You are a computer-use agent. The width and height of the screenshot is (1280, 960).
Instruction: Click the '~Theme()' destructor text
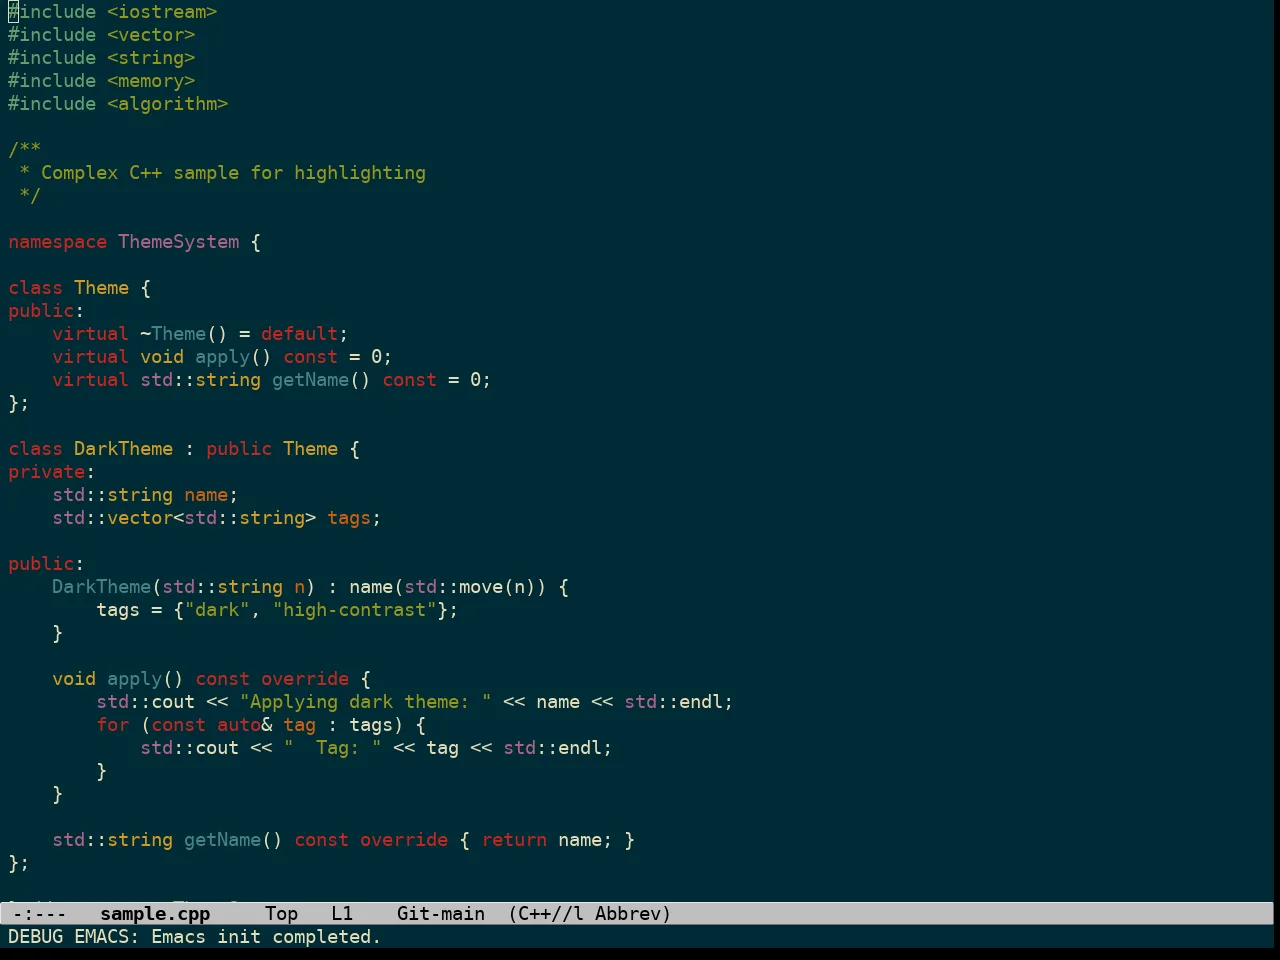tap(184, 334)
